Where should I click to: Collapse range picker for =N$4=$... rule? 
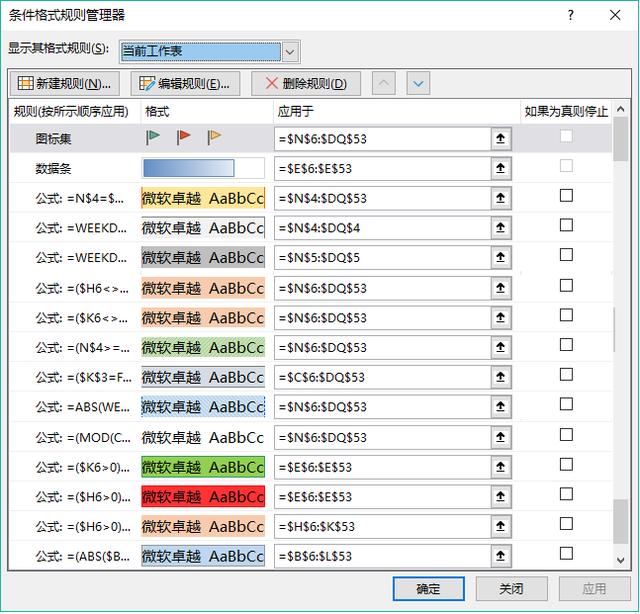(500, 198)
